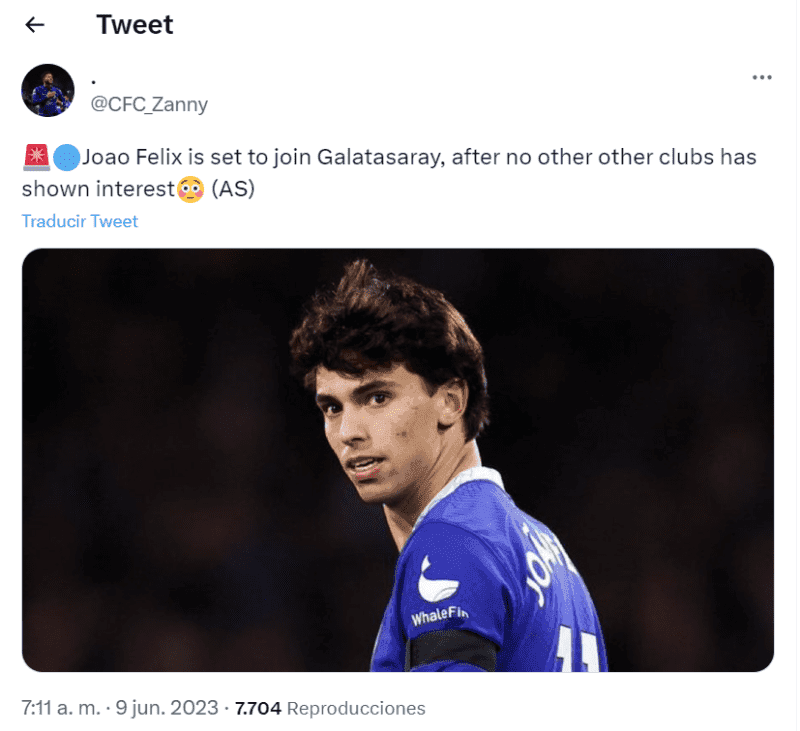Image resolution: width=800 pixels, height=731 pixels.
Task: Click the dot display name above the handle
Action: pos(93,79)
